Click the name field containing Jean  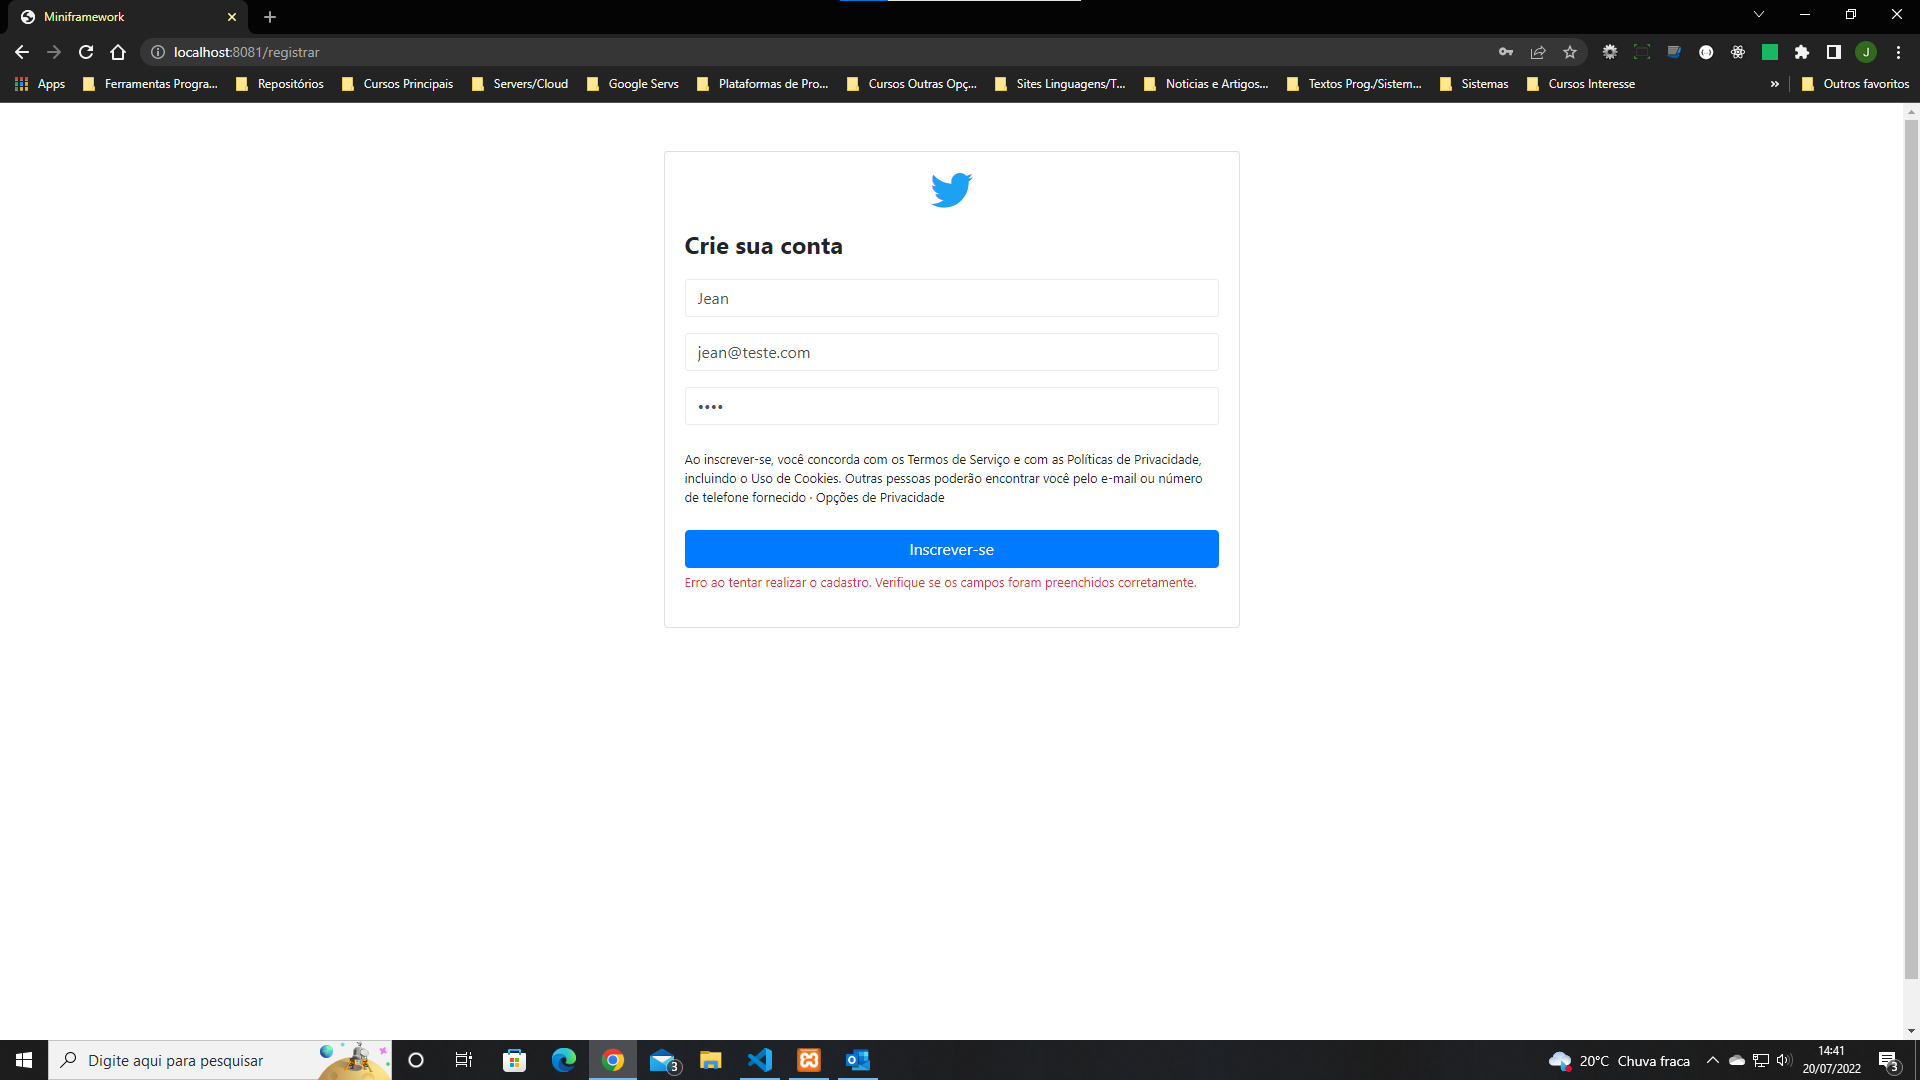click(951, 298)
